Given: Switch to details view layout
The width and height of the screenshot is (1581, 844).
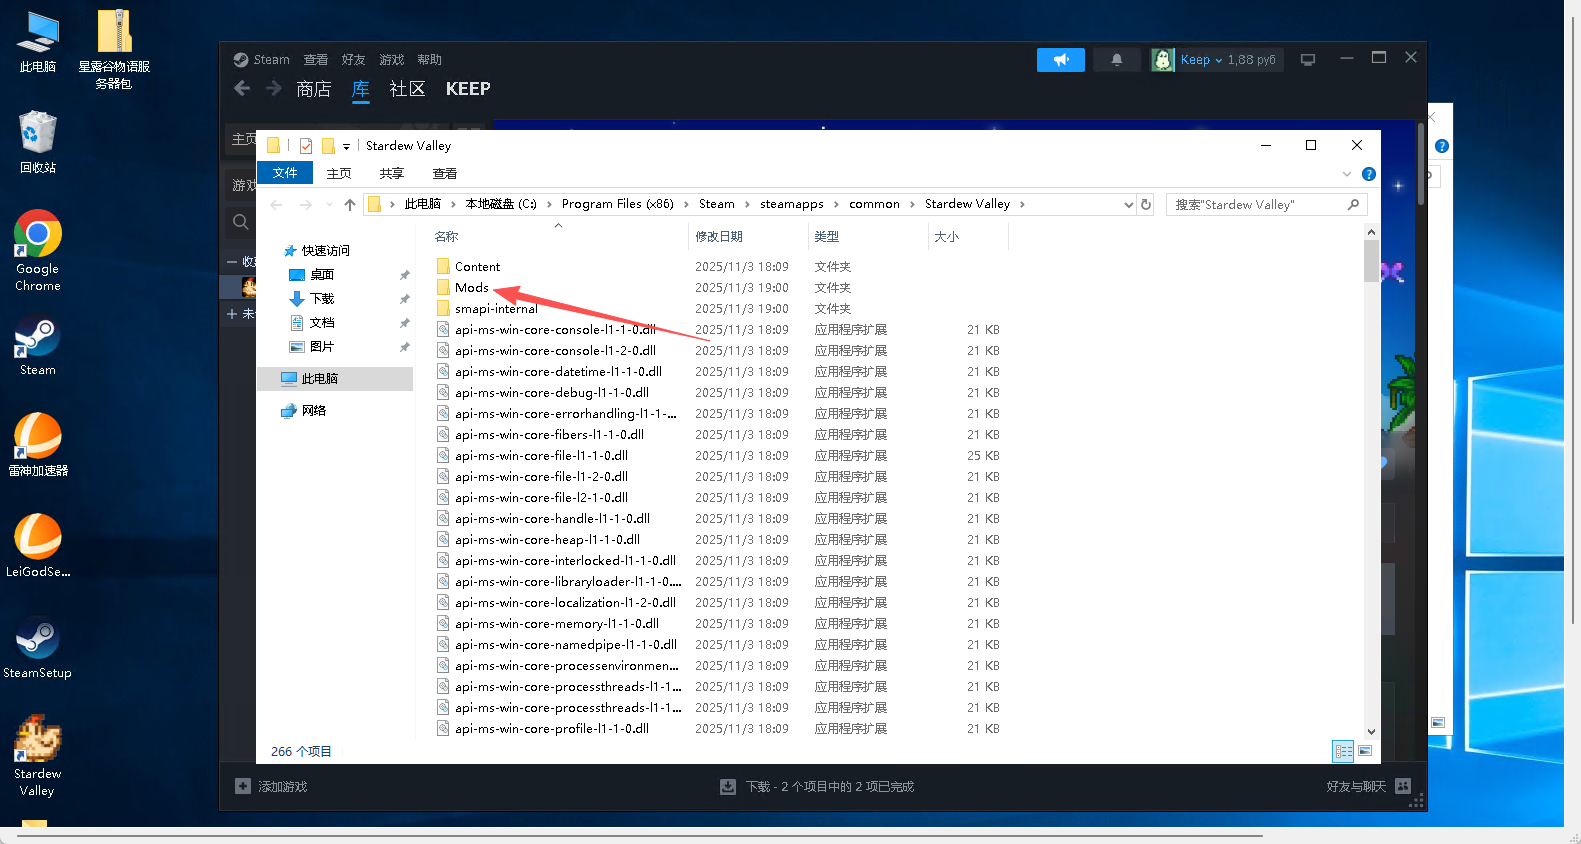Looking at the screenshot, I should pyautogui.click(x=1343, y=751).
